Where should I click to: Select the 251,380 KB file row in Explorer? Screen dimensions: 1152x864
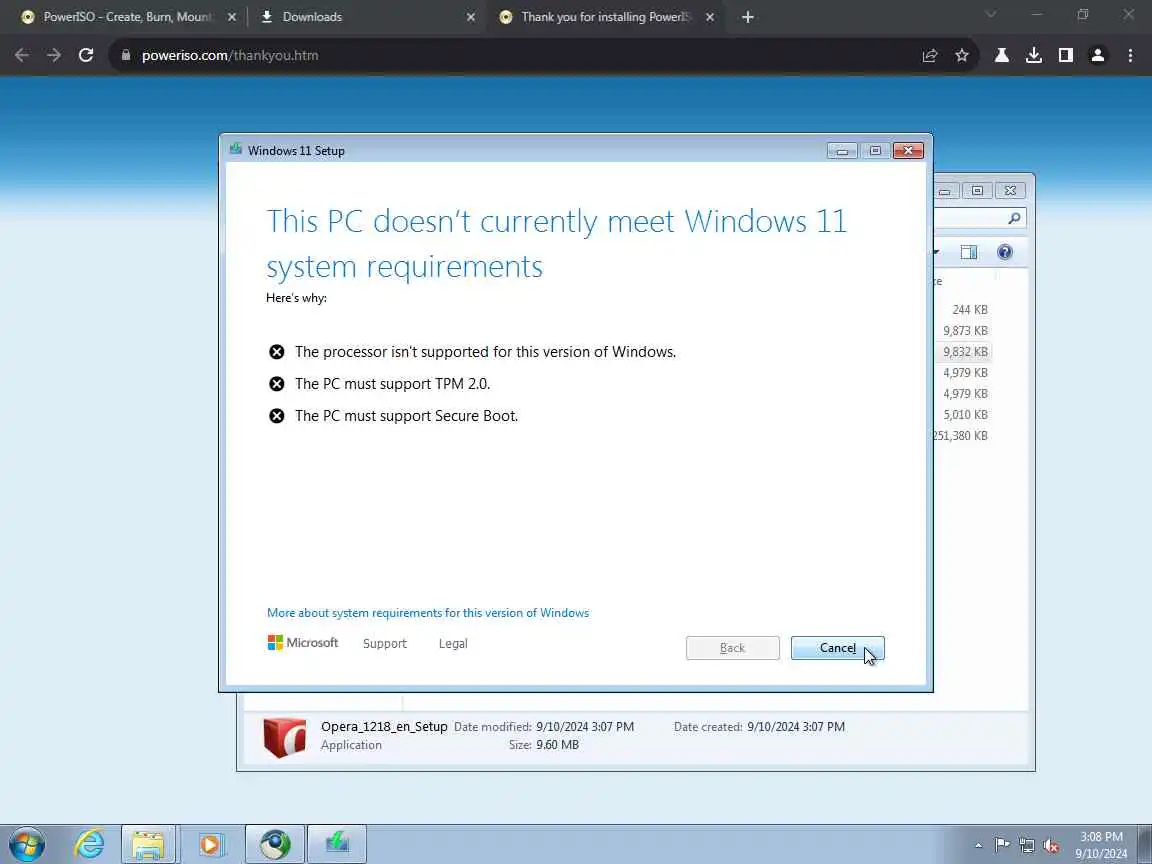pyautogui.click(x=961, y=436)
